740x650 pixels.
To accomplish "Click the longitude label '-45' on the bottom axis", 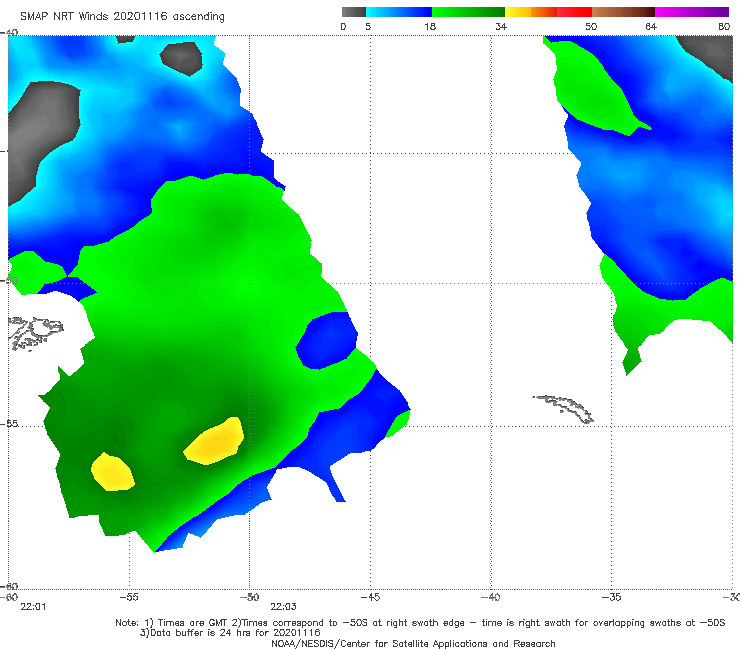I will [370, 597].
